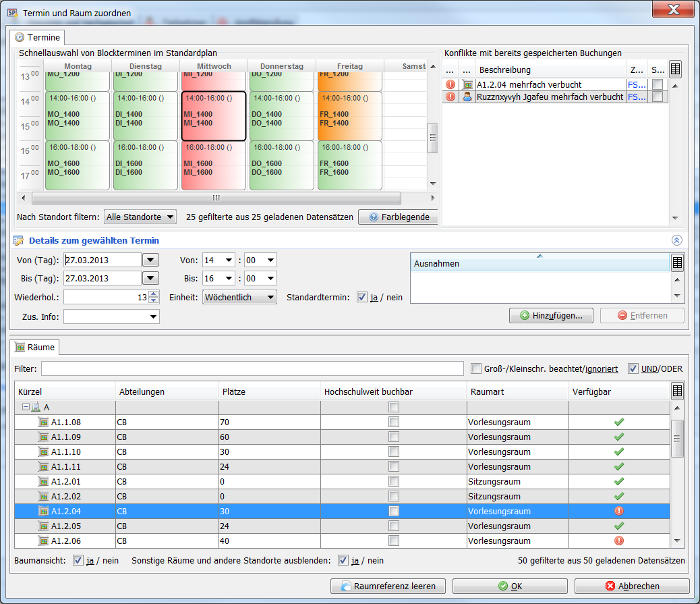Click the Abbrechen button

click(x=632, y=586)
